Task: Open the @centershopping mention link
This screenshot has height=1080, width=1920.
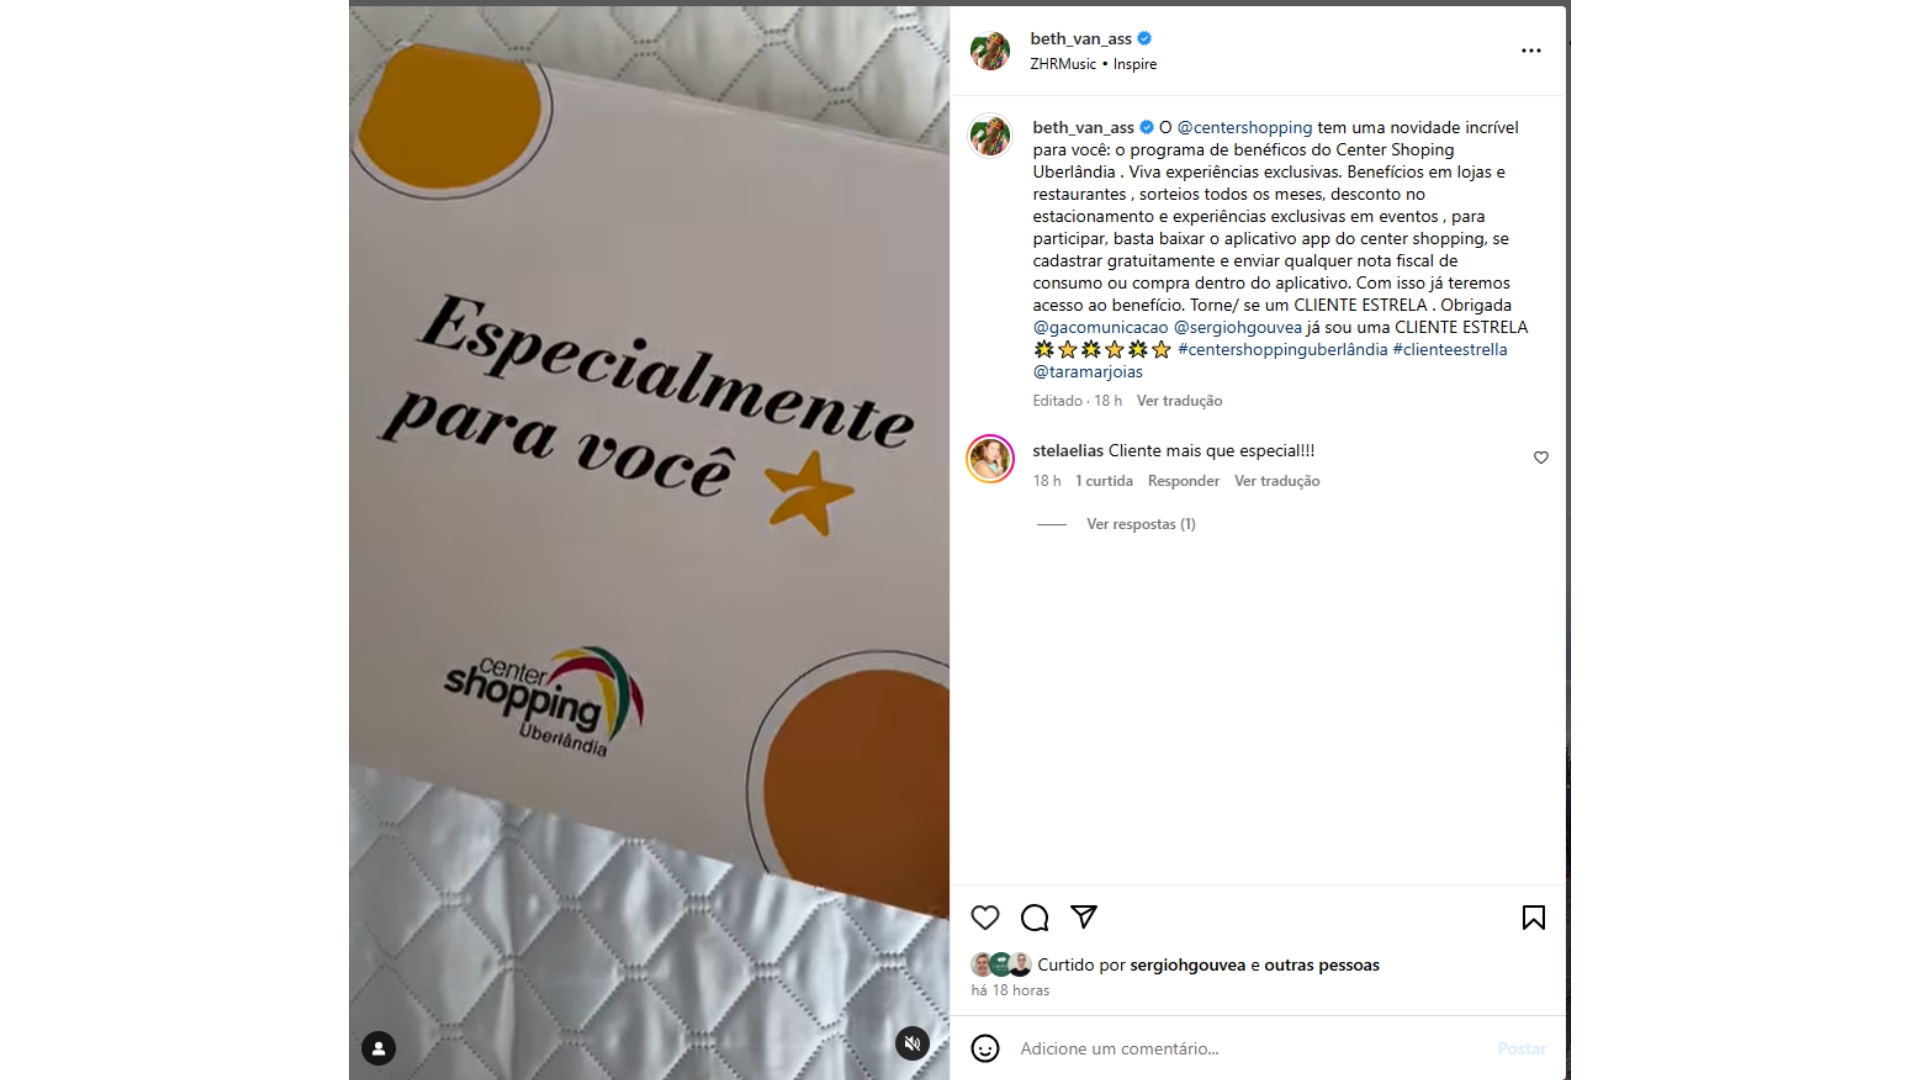Action: [x=1244, y=127]
